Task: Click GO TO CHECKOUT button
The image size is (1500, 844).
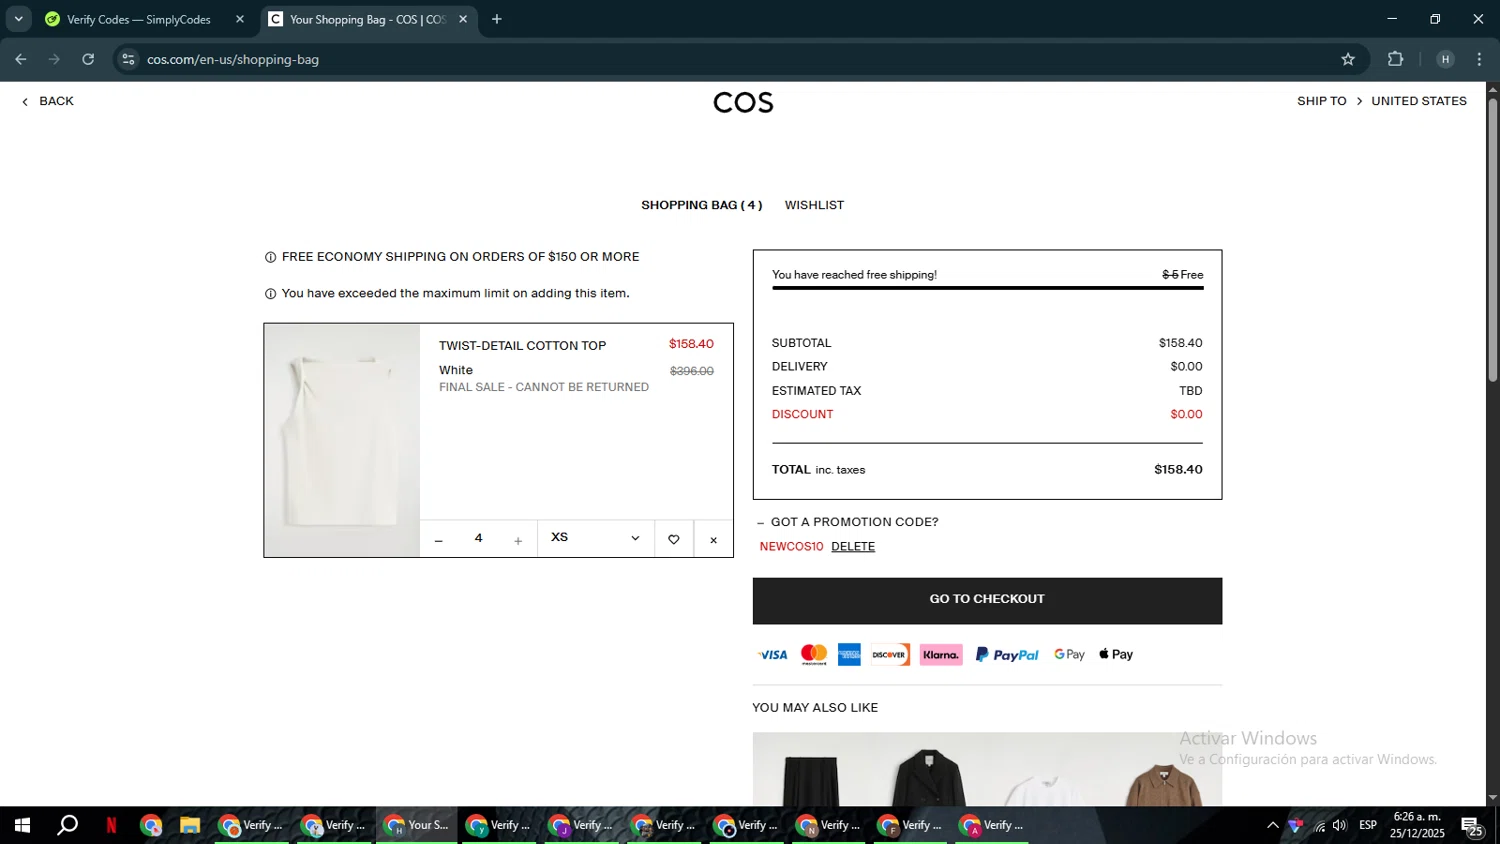Action: 987,600
